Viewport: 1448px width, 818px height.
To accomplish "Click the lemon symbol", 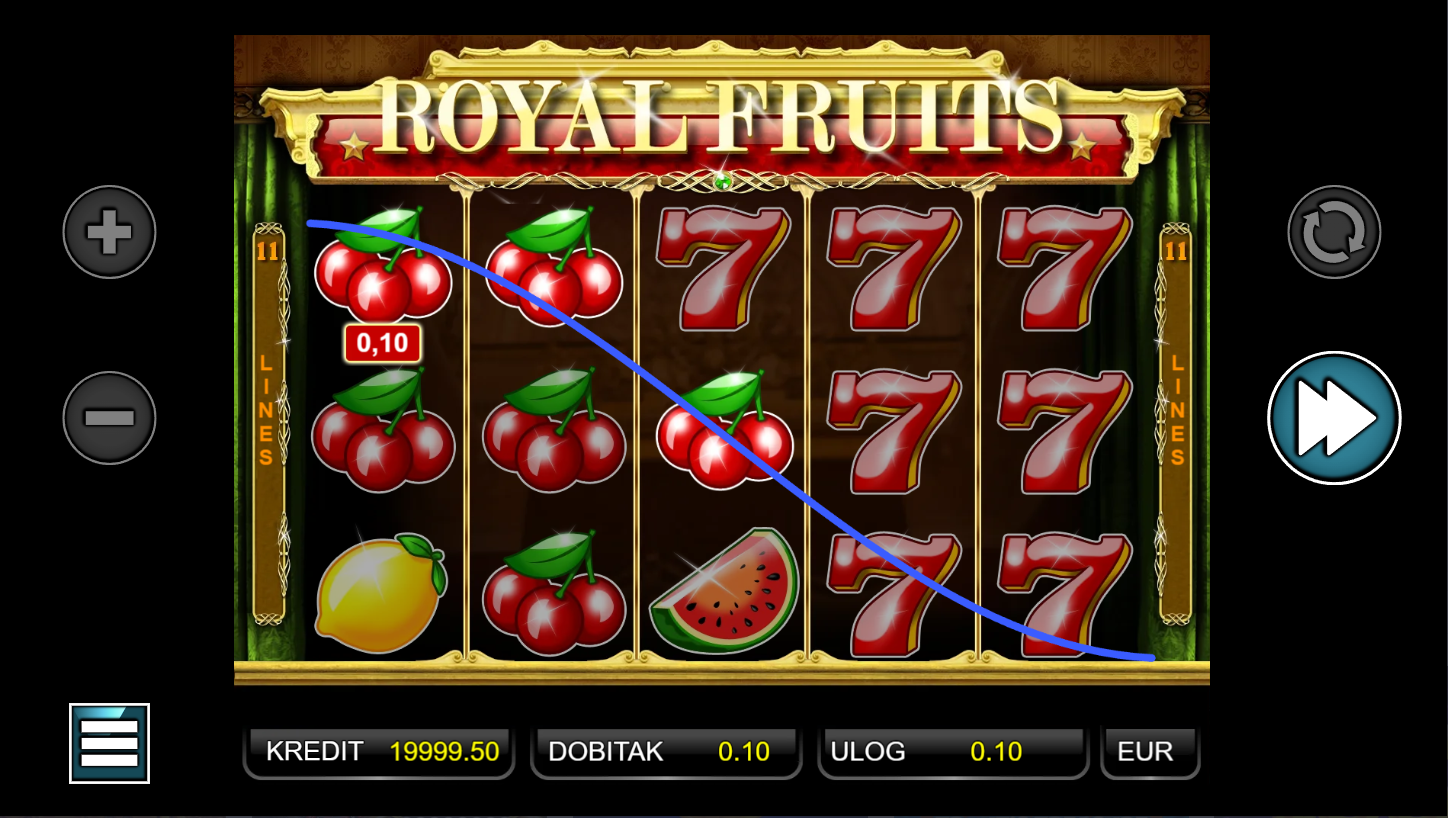I will pyautogui.click(x=380, y=592).
